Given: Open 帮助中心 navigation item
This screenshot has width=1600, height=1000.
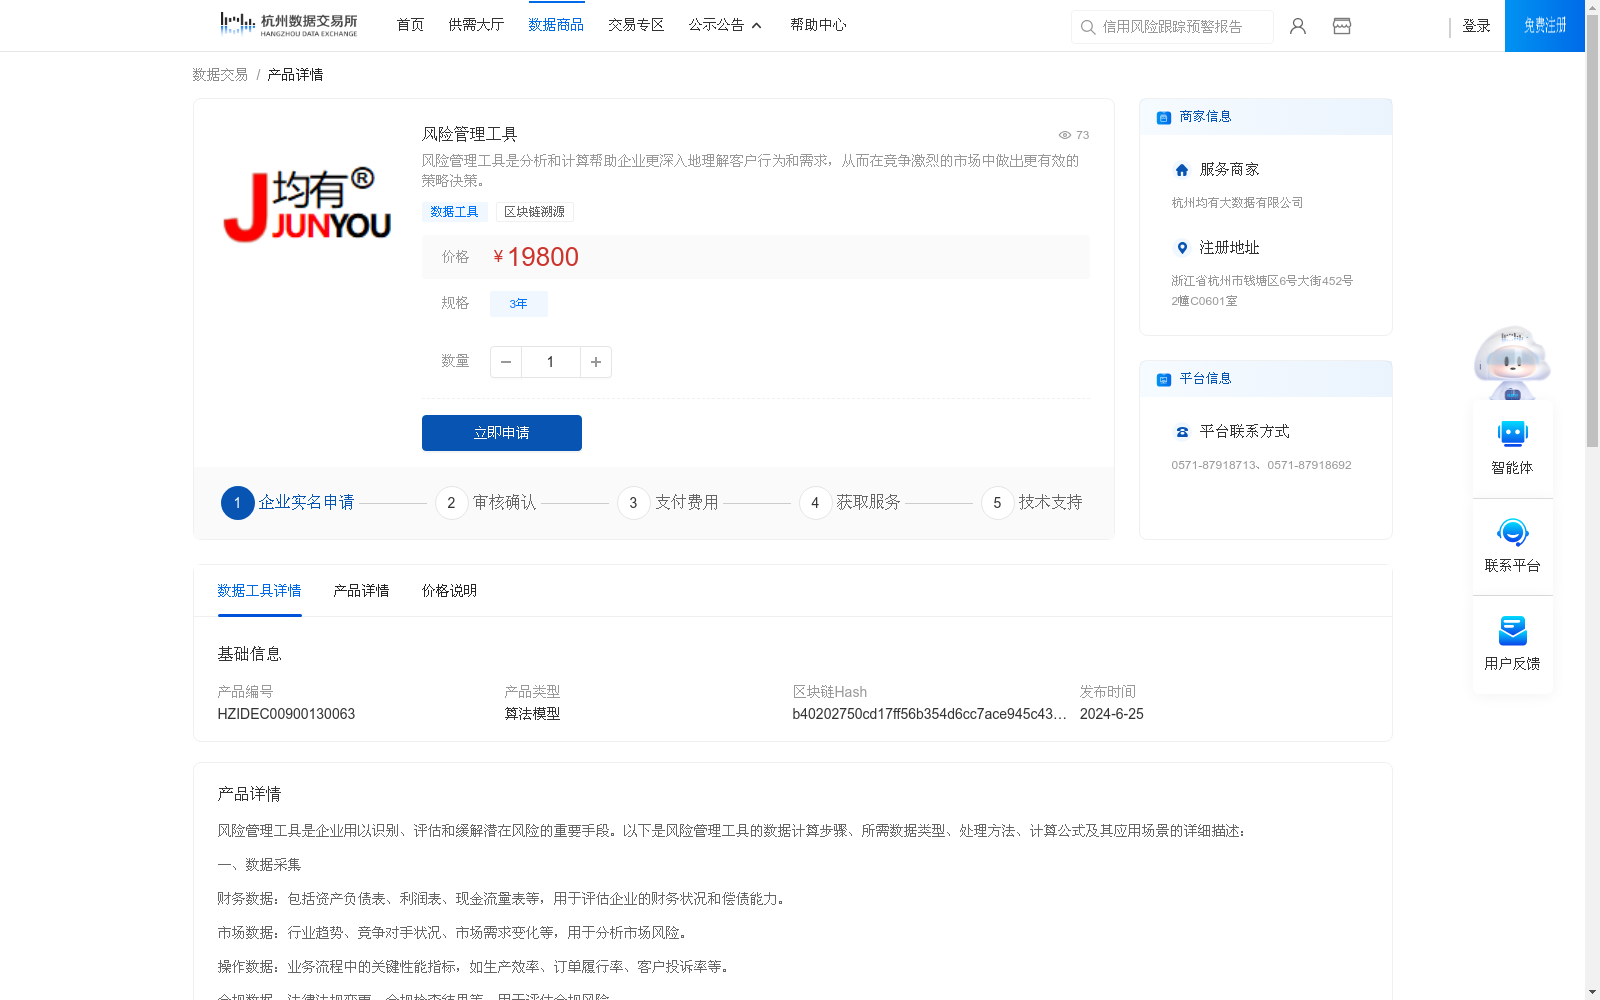Looking at the screenshot, I should tap(818, 25).
